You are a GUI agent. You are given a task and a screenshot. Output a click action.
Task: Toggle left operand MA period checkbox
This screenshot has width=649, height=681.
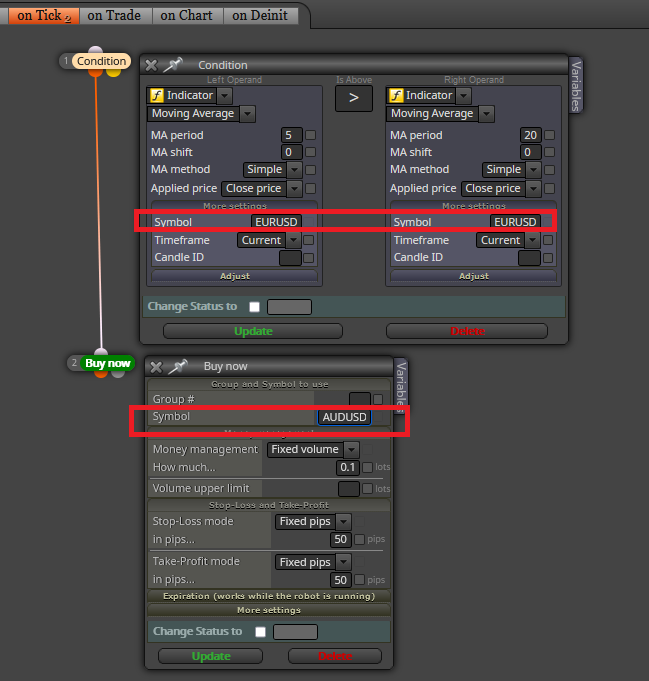tap(310, 135)
